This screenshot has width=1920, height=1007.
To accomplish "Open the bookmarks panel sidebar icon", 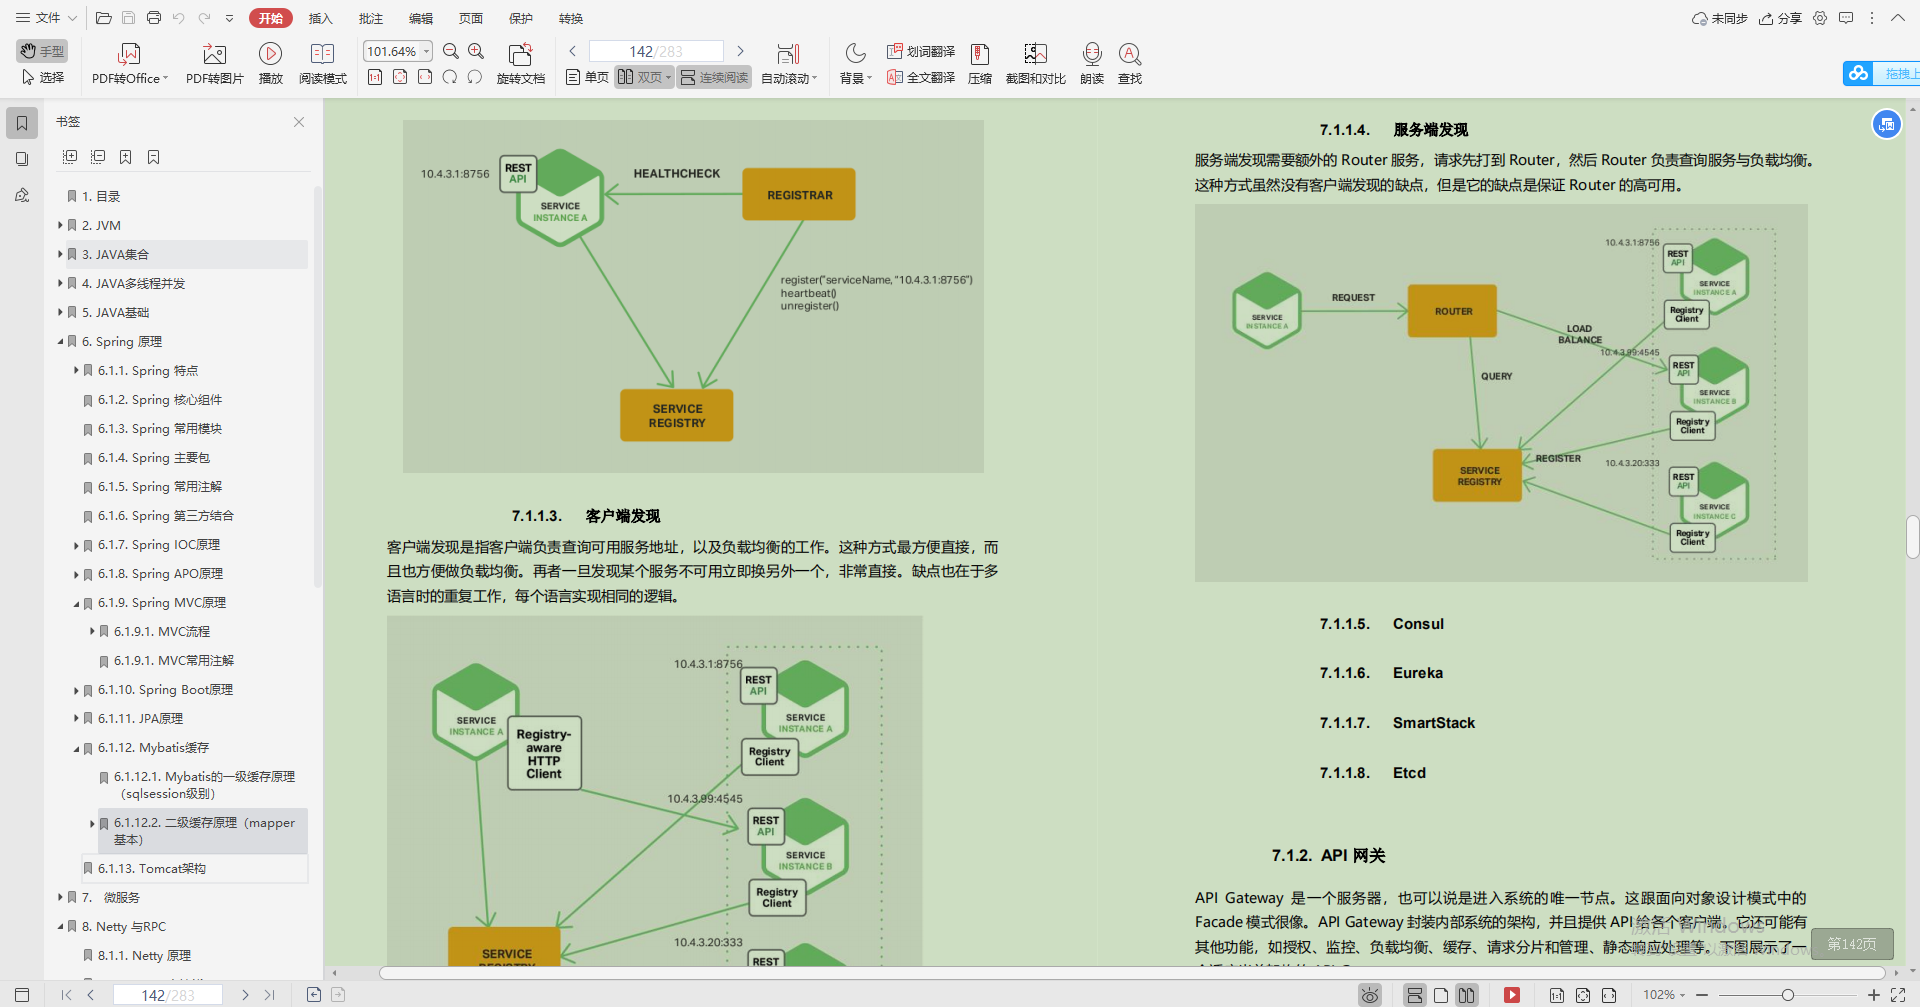I will click(22, 123).
